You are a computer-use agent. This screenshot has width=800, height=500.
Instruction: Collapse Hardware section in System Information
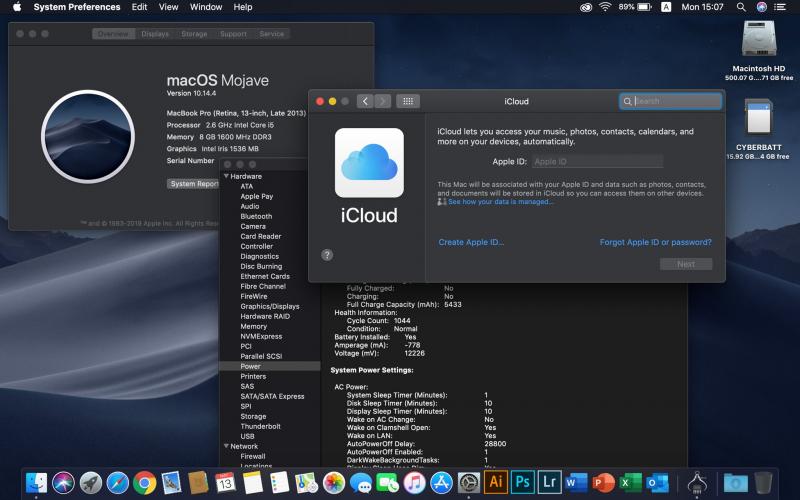[x=226, y=176]
